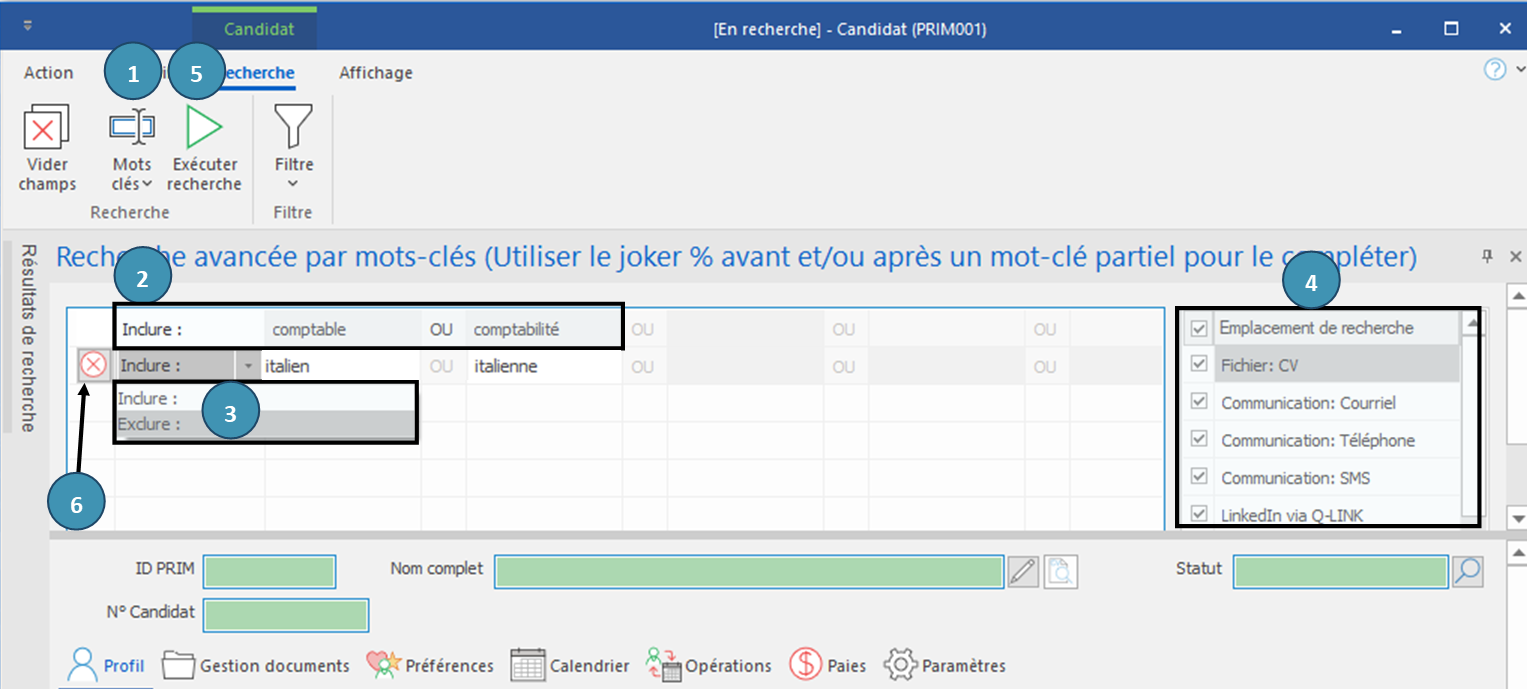Image resolution: width=1527 pixels, height=689 pixels.
Task: Open the Filtre funnel icon
Action: point(293,128)
